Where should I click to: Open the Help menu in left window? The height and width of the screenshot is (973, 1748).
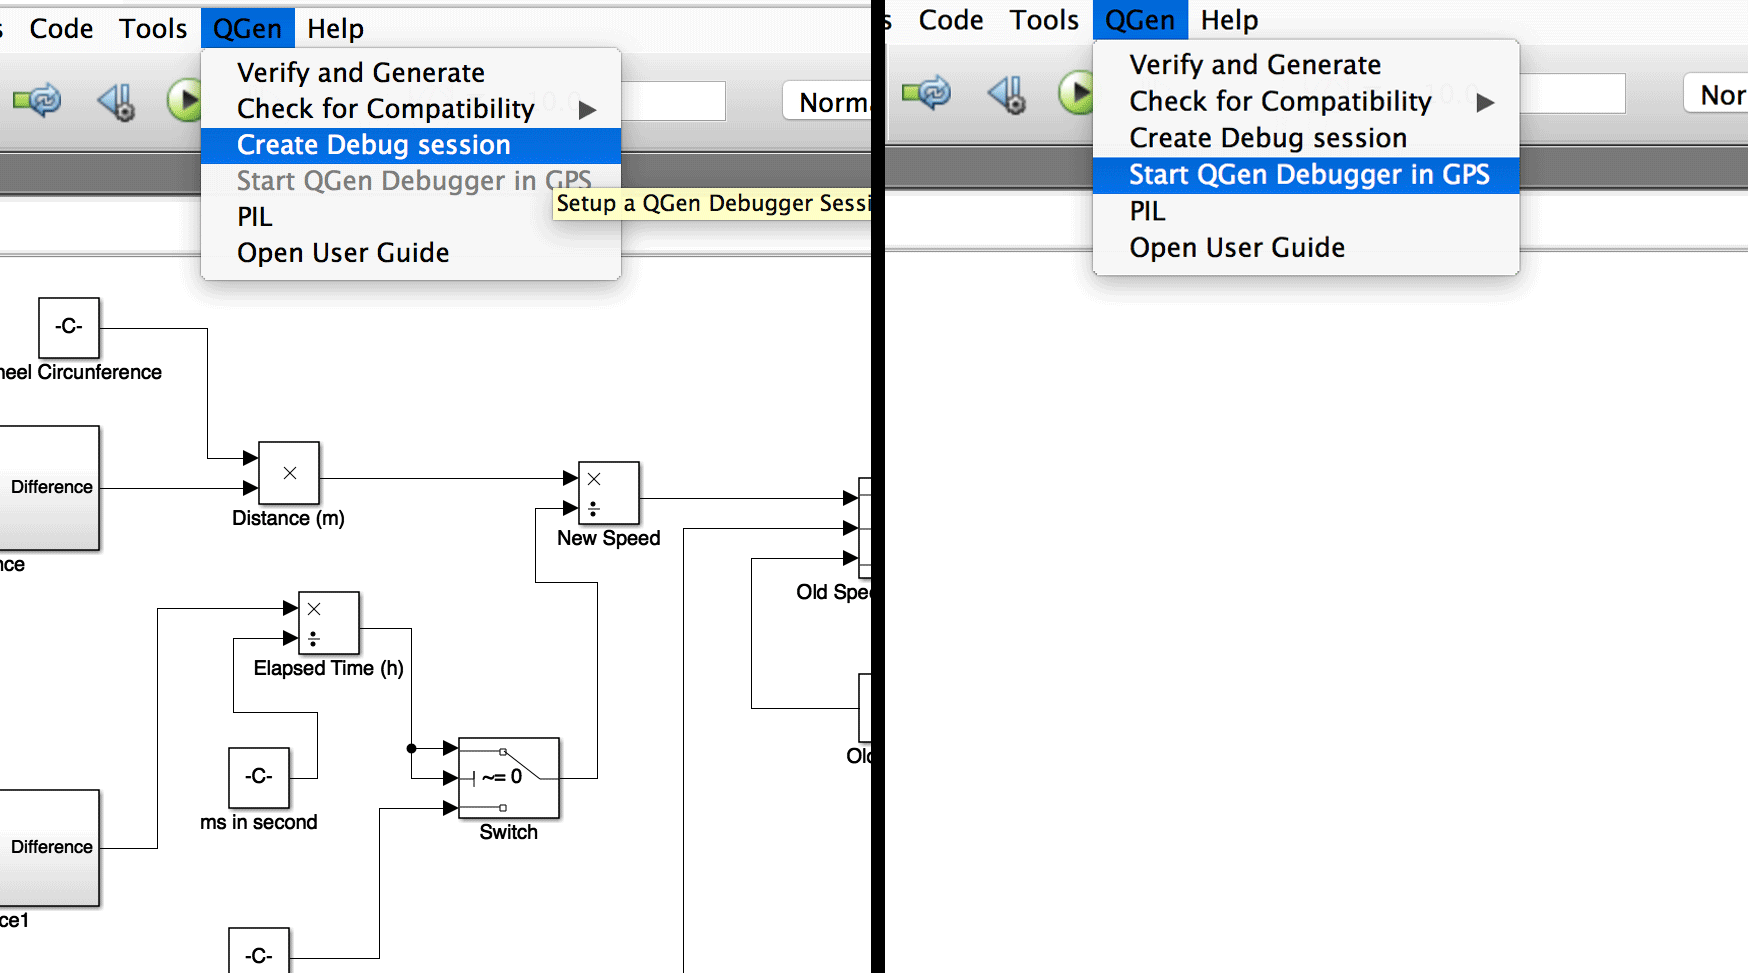click(x=335, y=28)
